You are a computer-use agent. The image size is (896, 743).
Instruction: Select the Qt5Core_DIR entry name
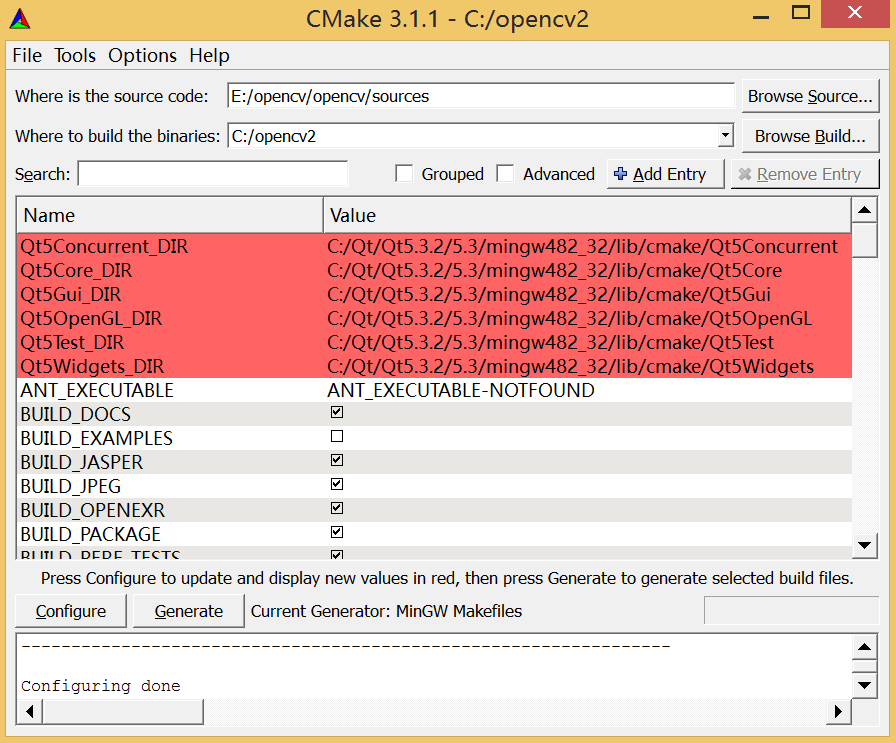pos(76,270)
